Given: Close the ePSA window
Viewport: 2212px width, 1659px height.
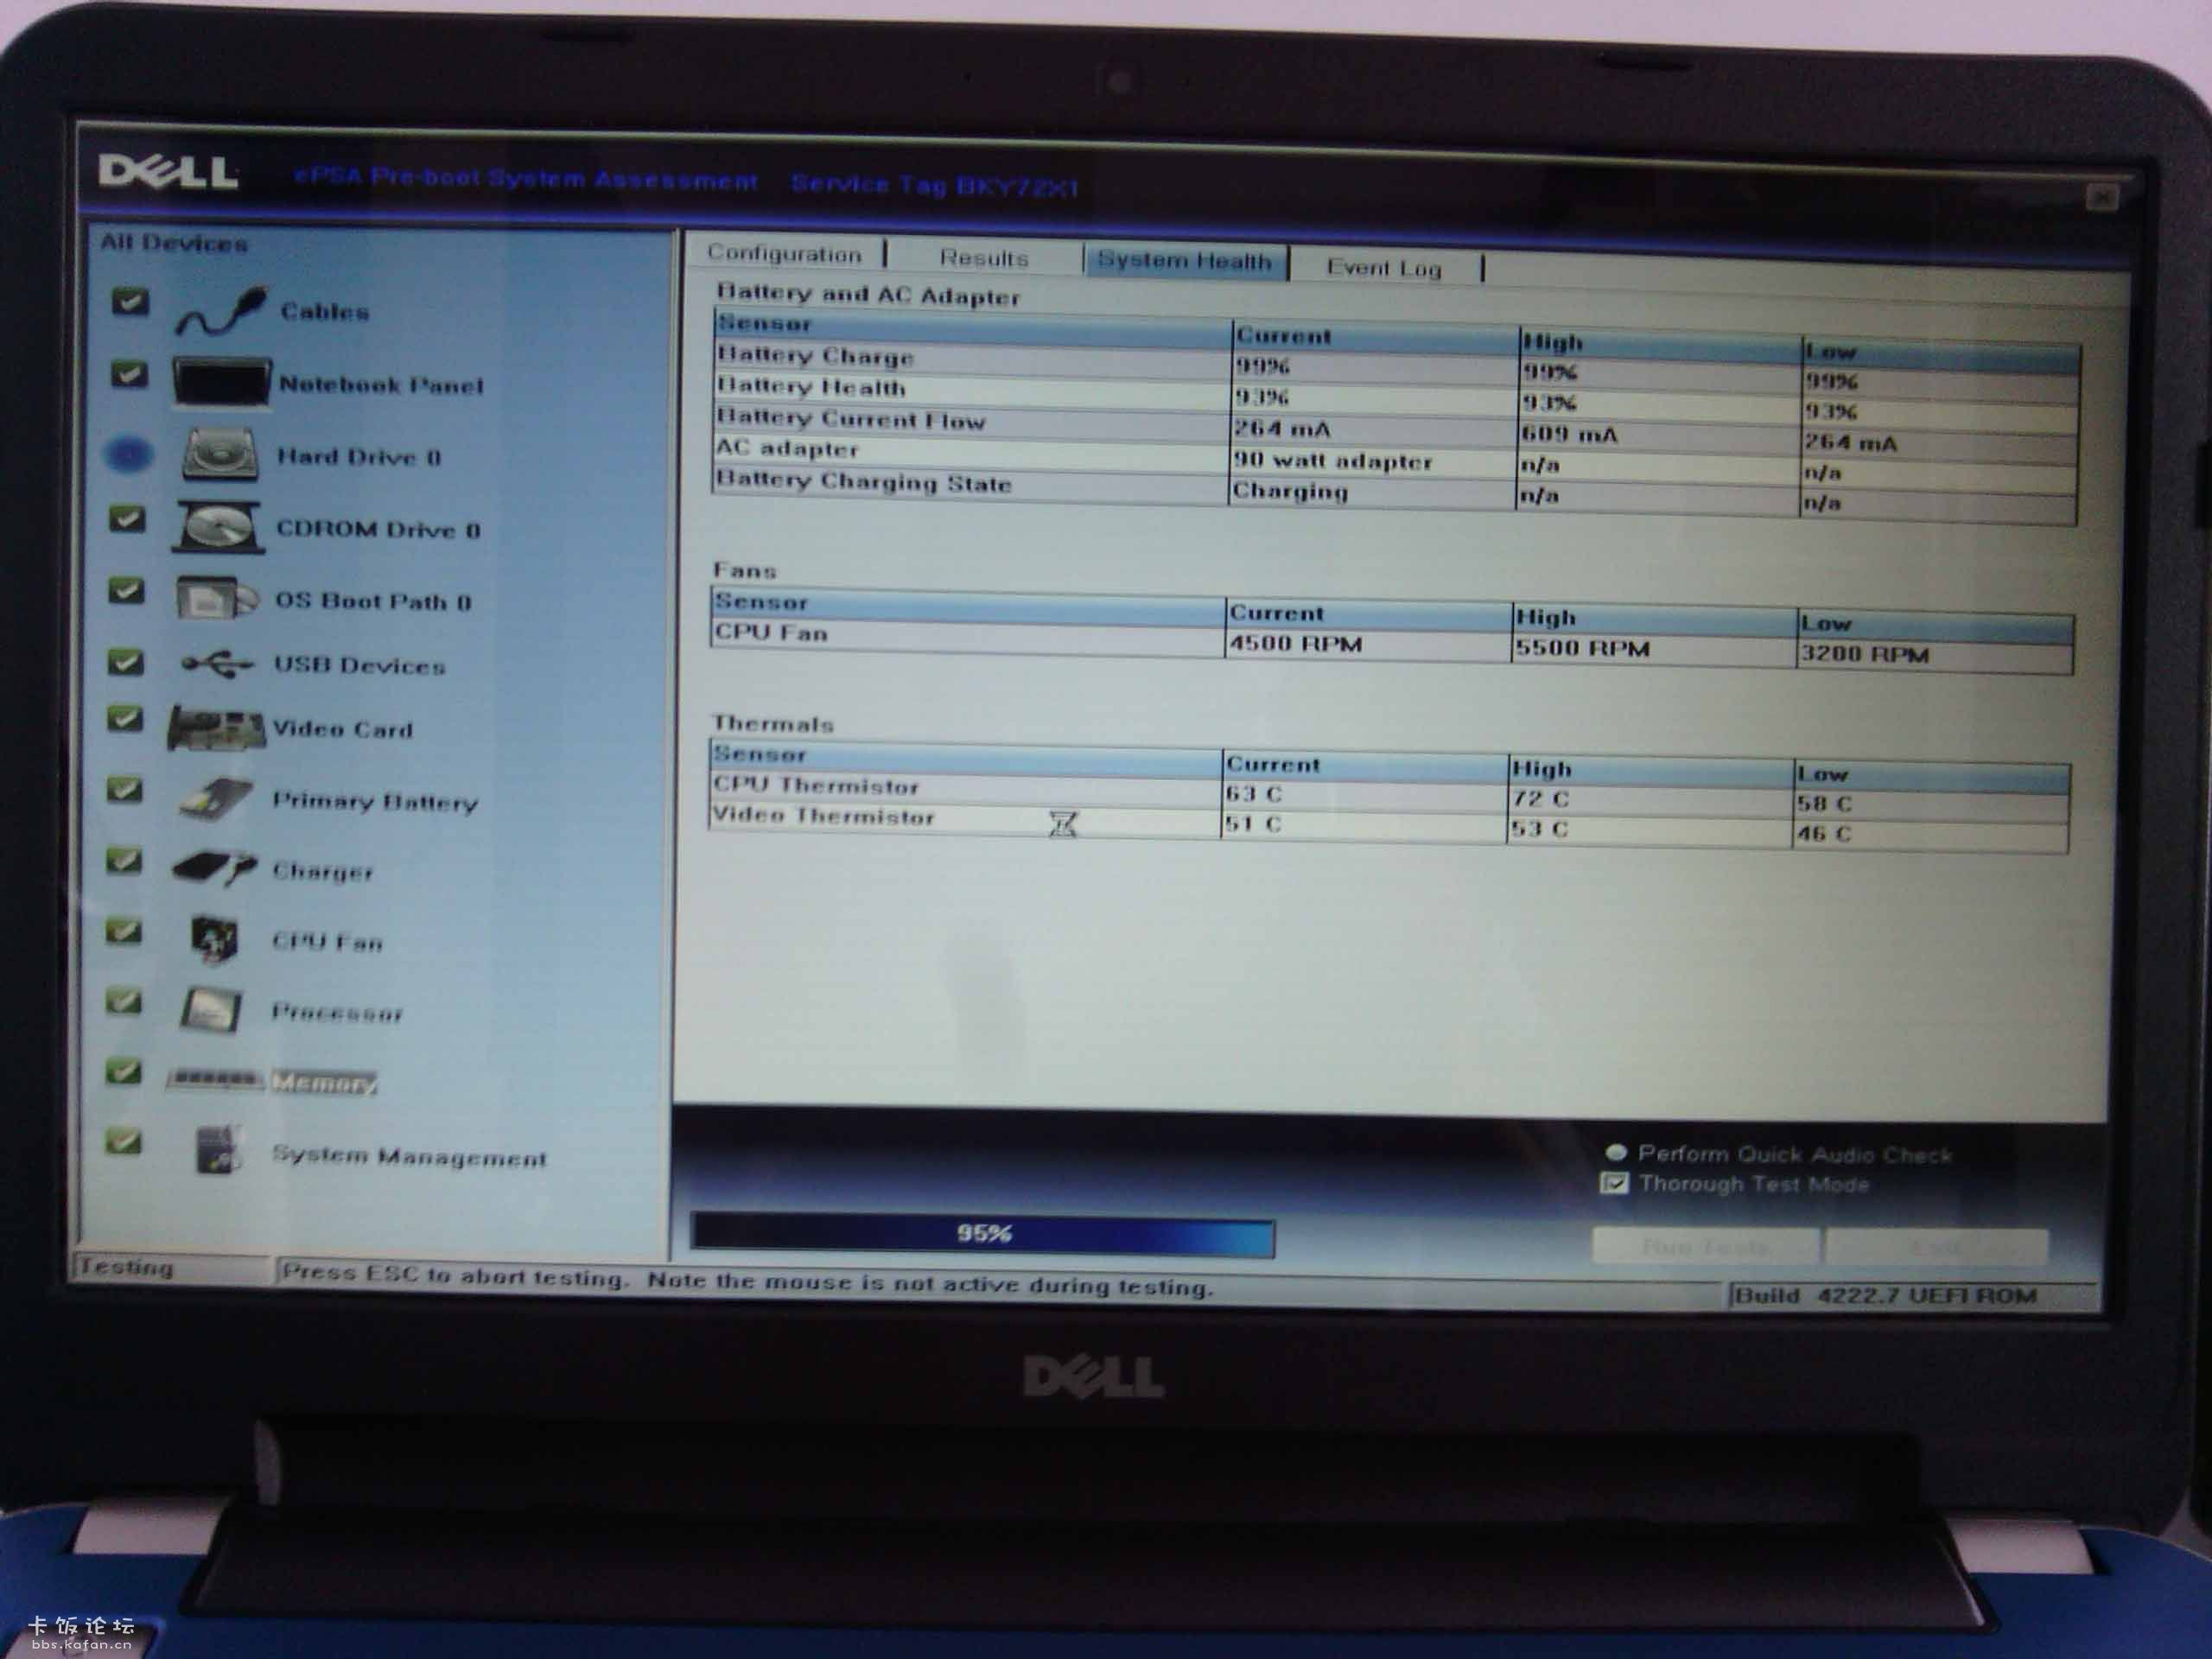Looking at the screenshot, I should pos(2101,197).
